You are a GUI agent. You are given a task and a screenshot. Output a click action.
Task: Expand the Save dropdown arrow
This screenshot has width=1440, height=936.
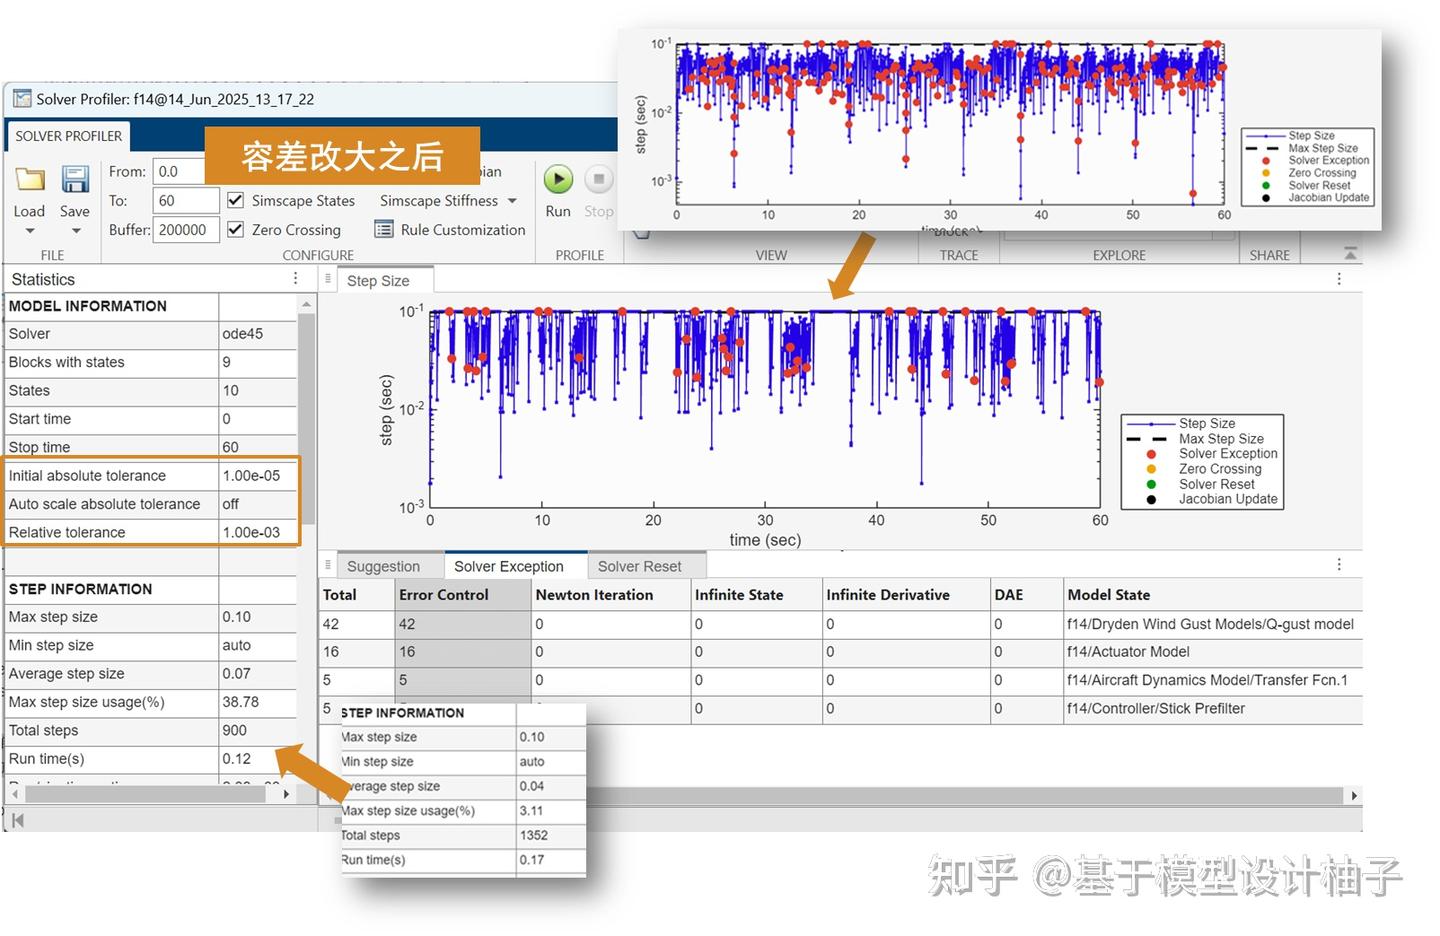click(75, 231)
